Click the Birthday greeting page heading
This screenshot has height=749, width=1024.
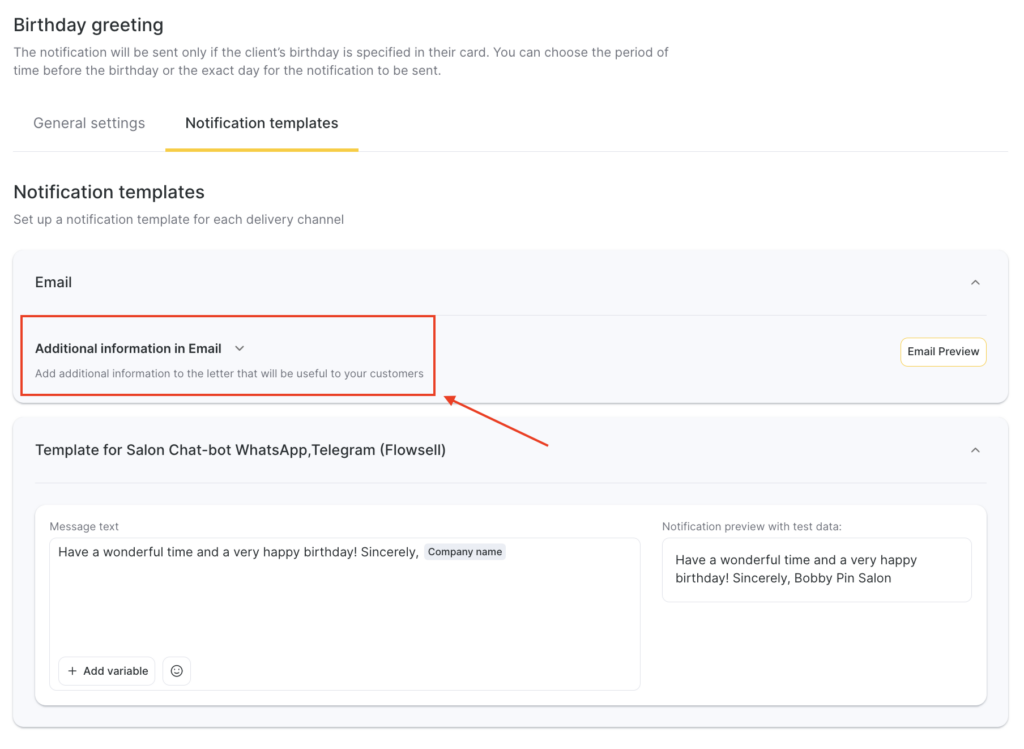(88, 25)
